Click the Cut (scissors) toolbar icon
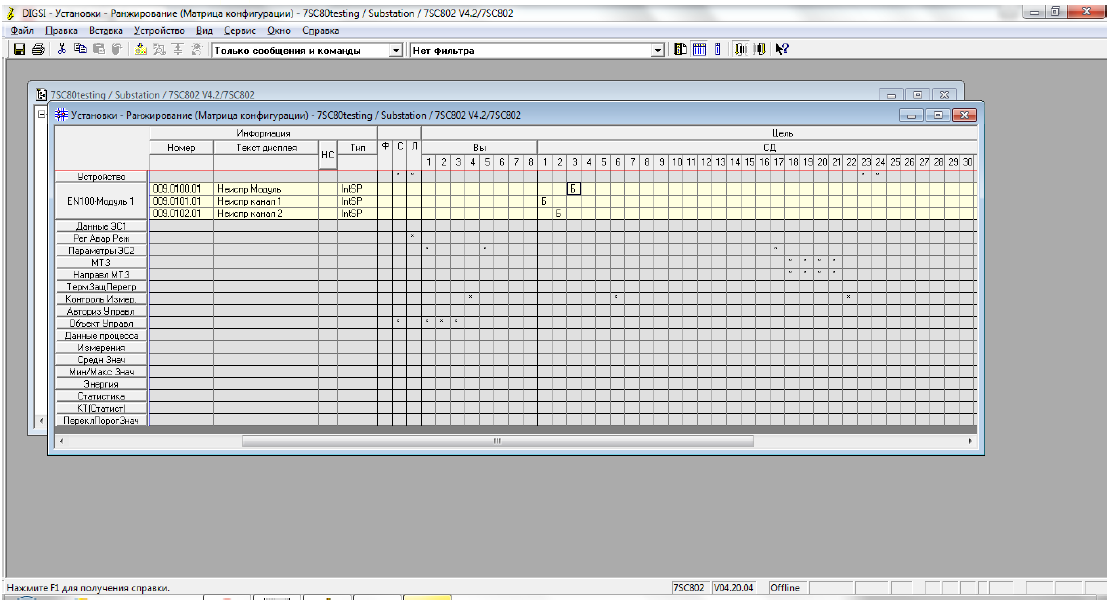 [62, 49]
